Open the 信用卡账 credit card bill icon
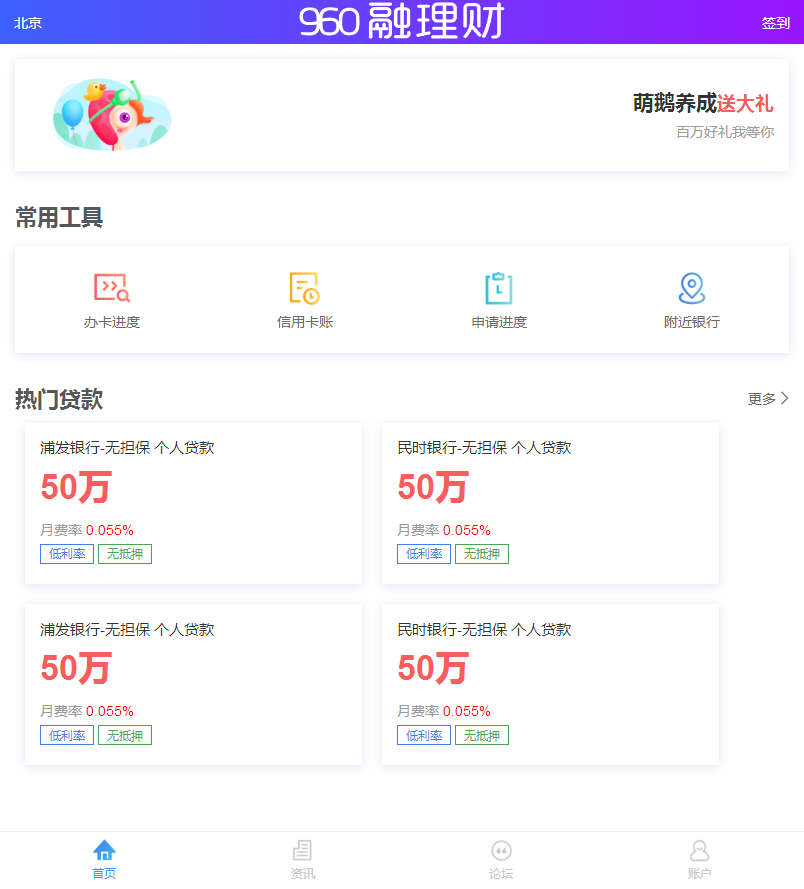The width and height of the screenshot is (804, 889). pos(304,289)
